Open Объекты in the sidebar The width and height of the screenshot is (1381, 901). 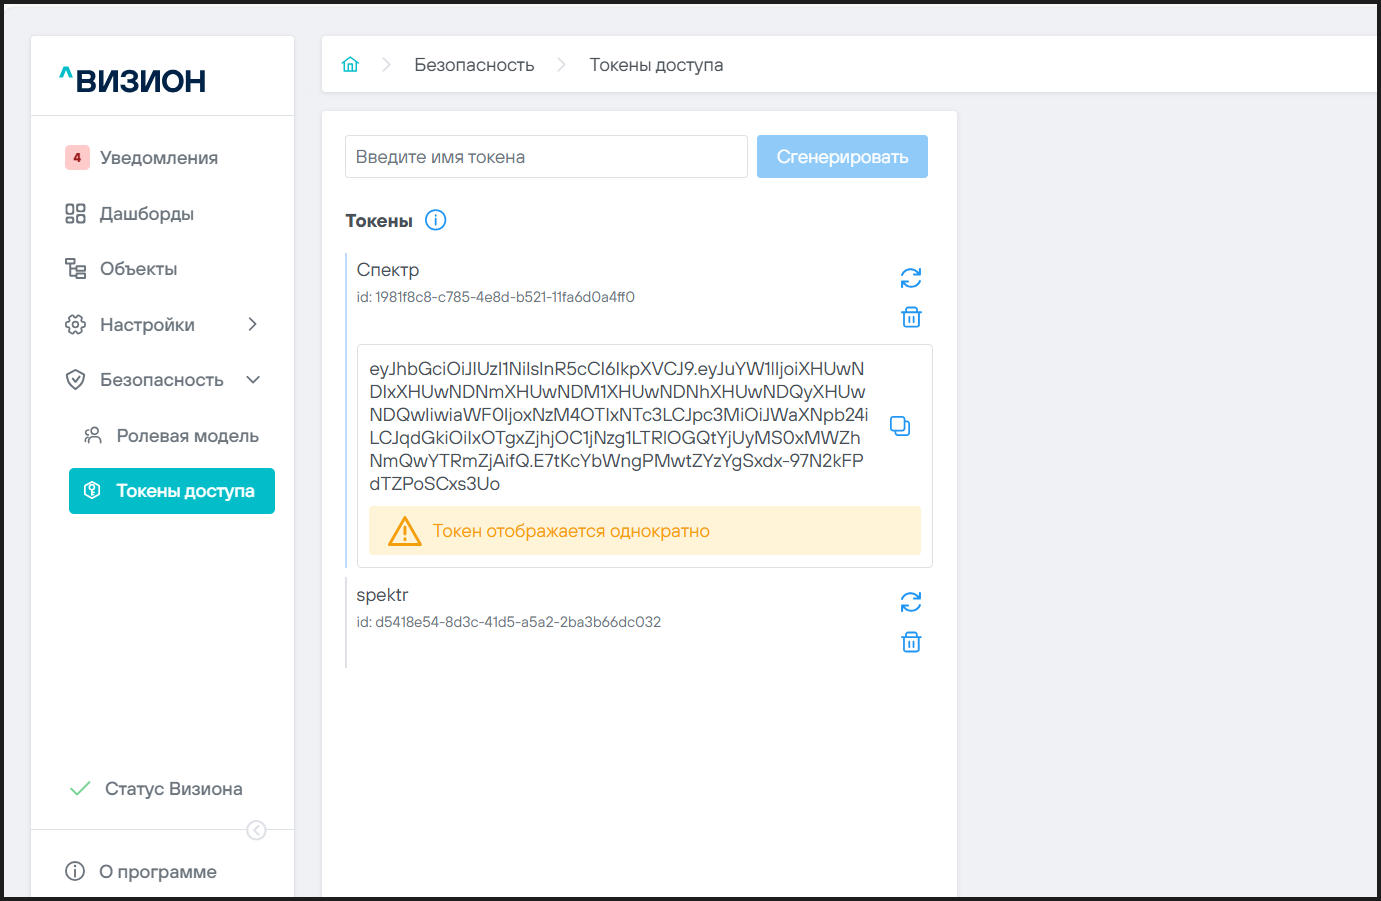click(x=139, y=269)
